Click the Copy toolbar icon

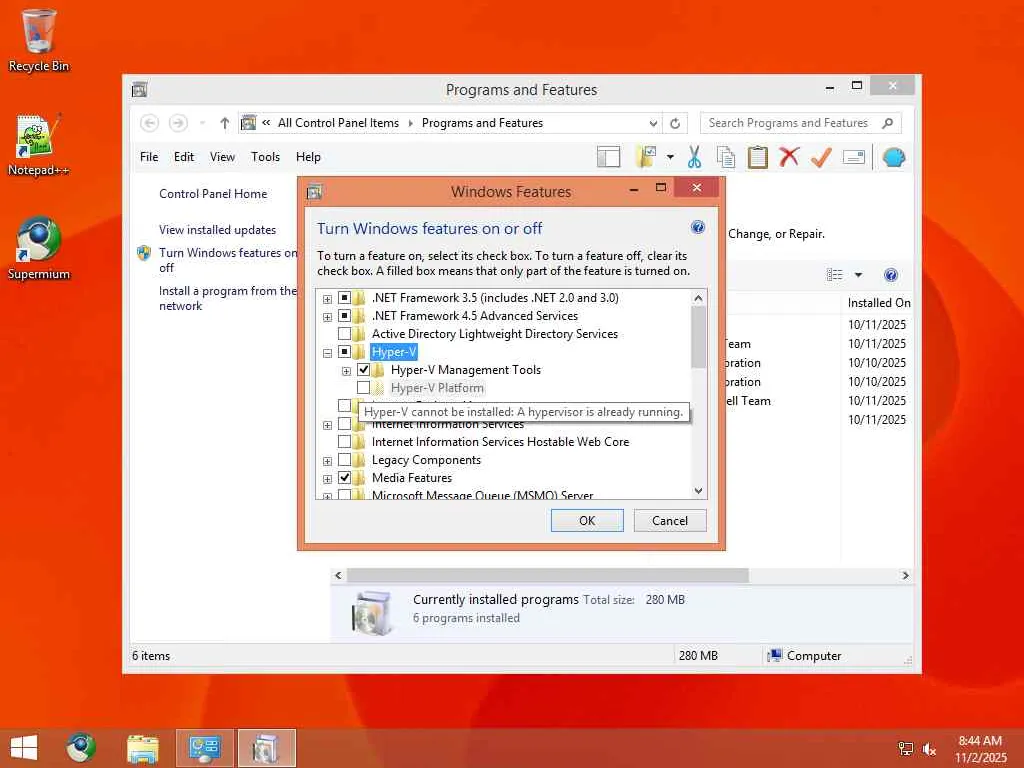[726, 157]
